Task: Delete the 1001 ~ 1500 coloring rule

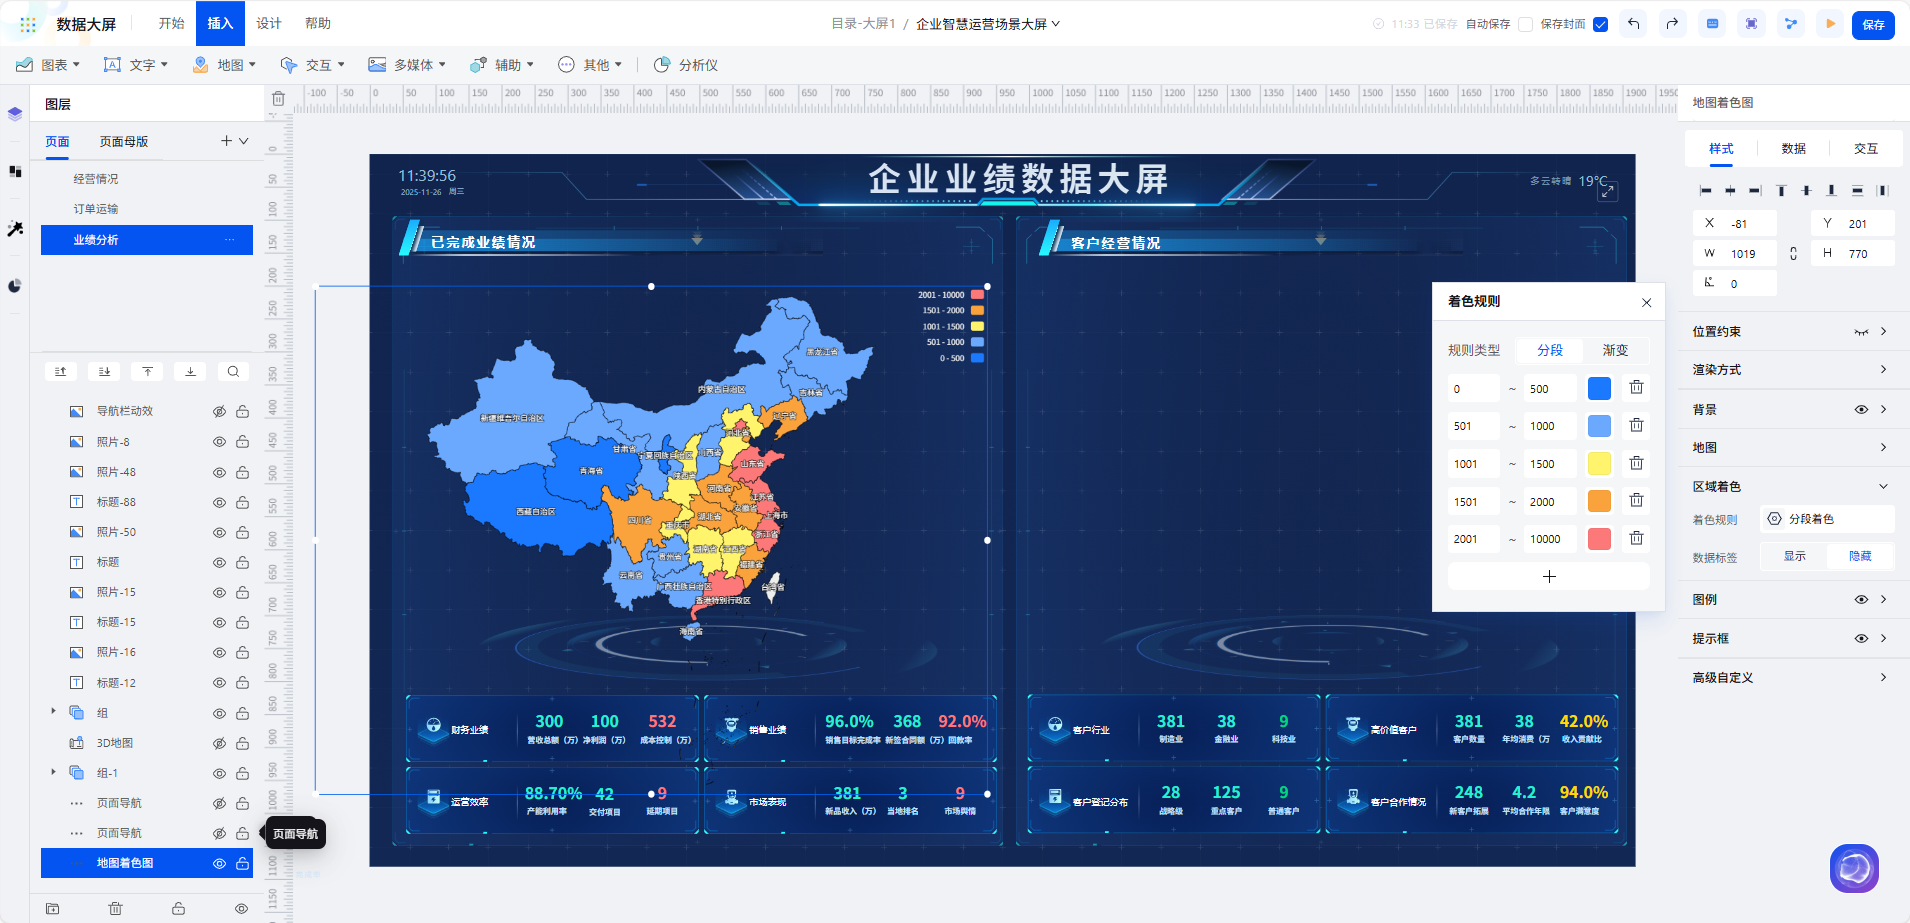Action: [x=1636, y=463]
